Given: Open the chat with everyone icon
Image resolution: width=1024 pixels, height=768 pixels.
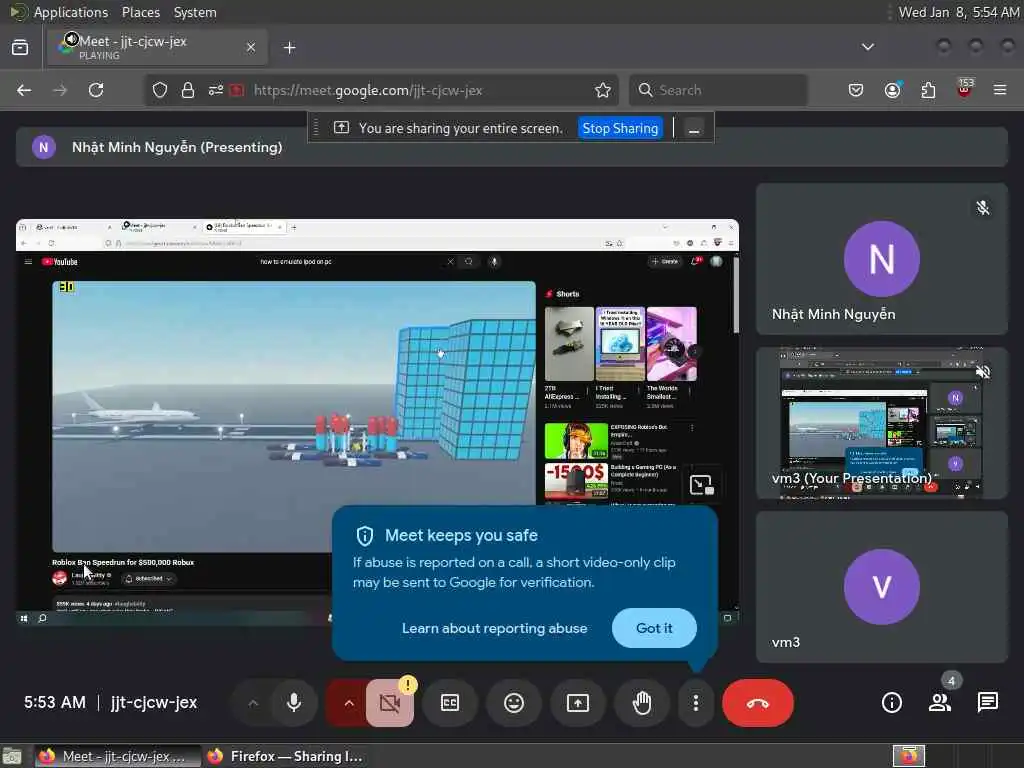Looking at the screenshot, I should tap(987, 703).
